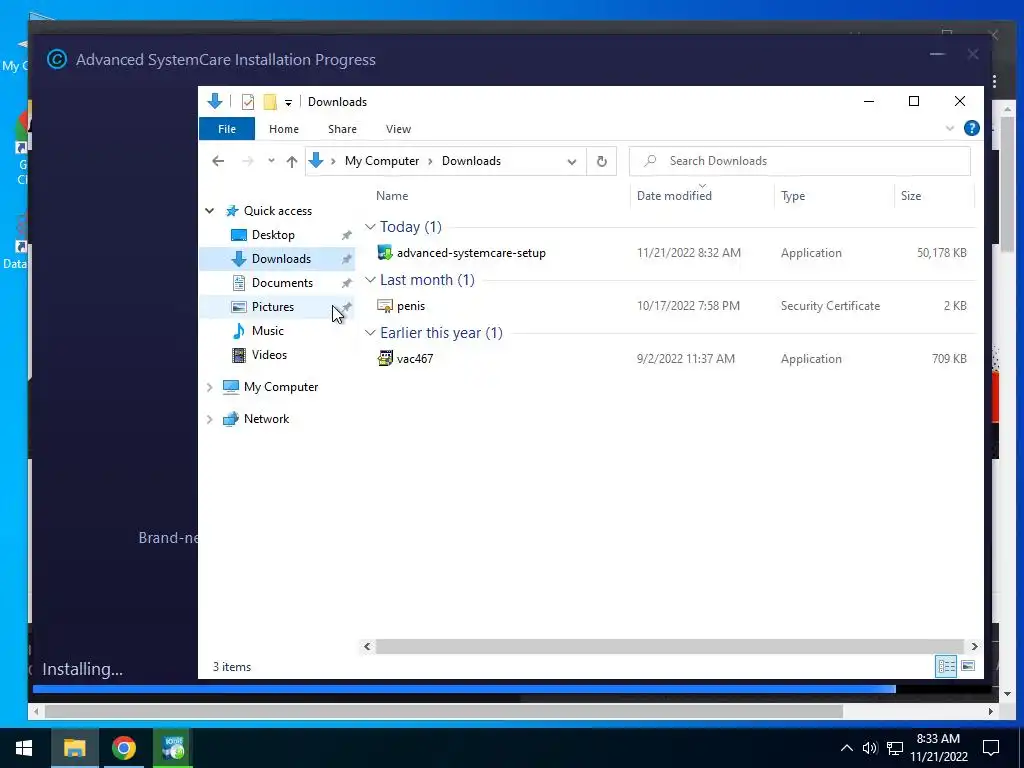Open the Windows Start menu
The height and width of the screenshot is (768, 1024).
coord(24,748)
